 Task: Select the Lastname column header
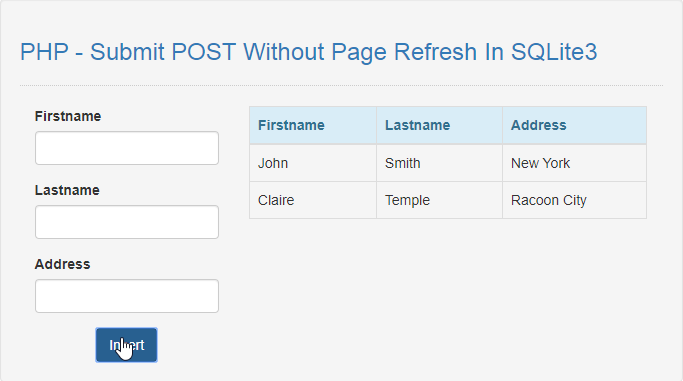coord(440,125)
